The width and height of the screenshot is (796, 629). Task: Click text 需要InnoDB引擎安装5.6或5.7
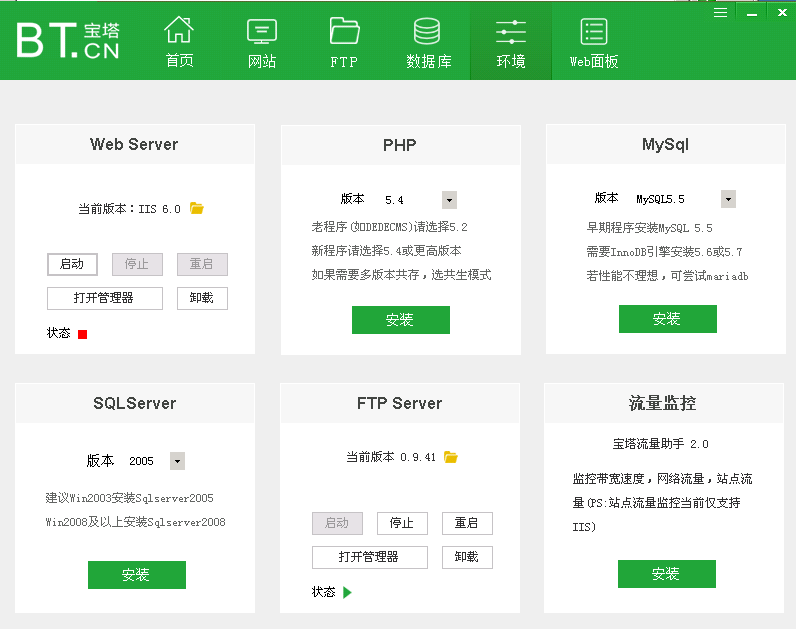pos(664,252)
